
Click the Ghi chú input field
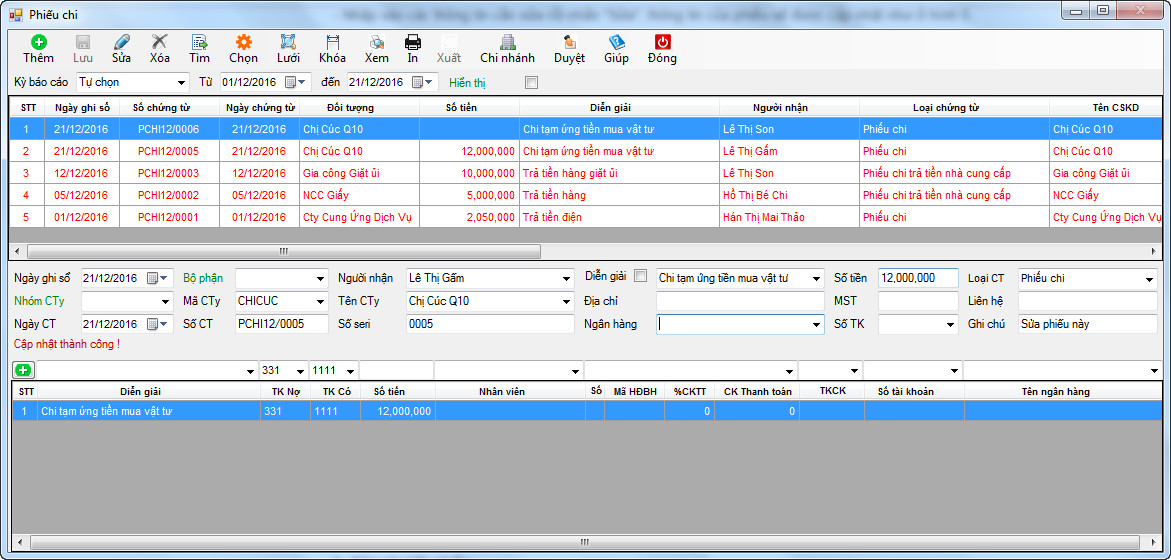(1087, 324)
